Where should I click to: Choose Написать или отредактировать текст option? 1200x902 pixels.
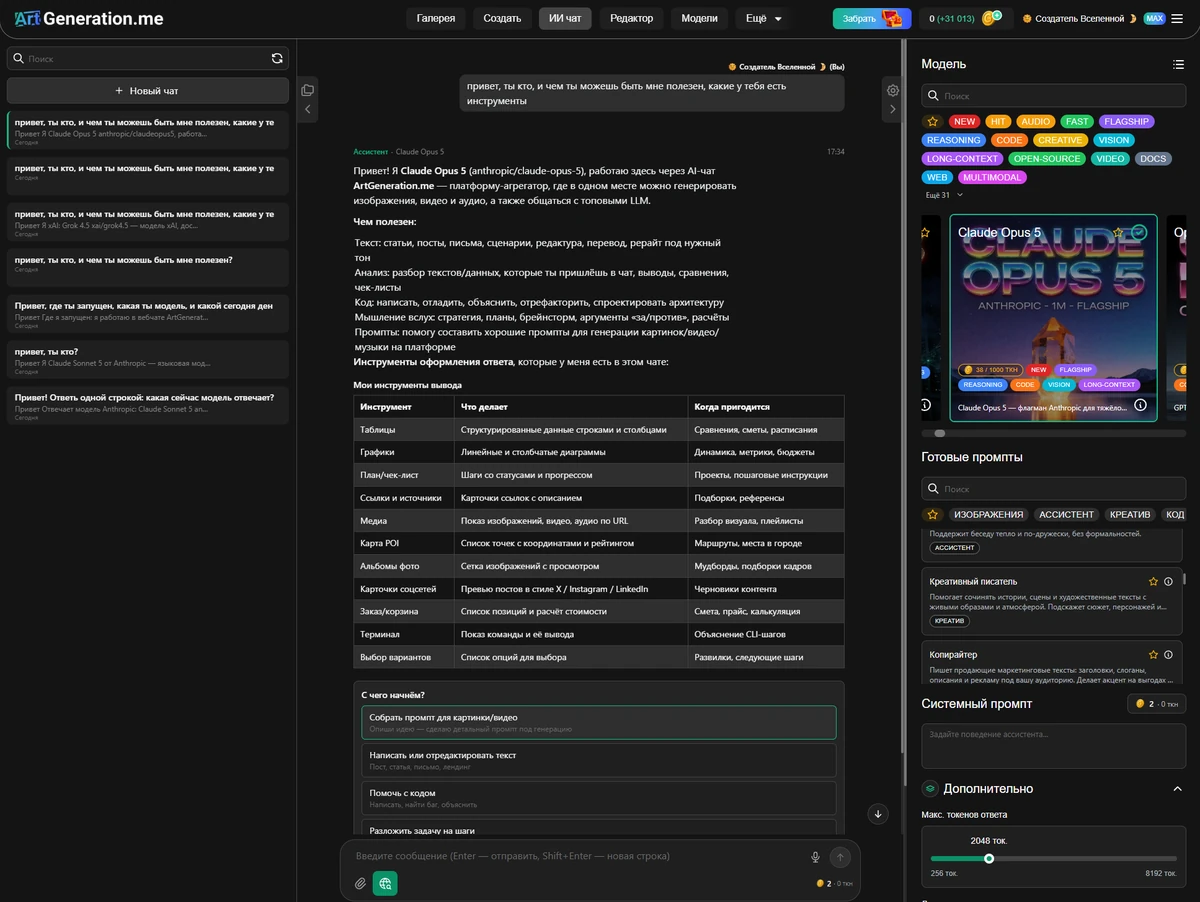[x=599, y=760]
